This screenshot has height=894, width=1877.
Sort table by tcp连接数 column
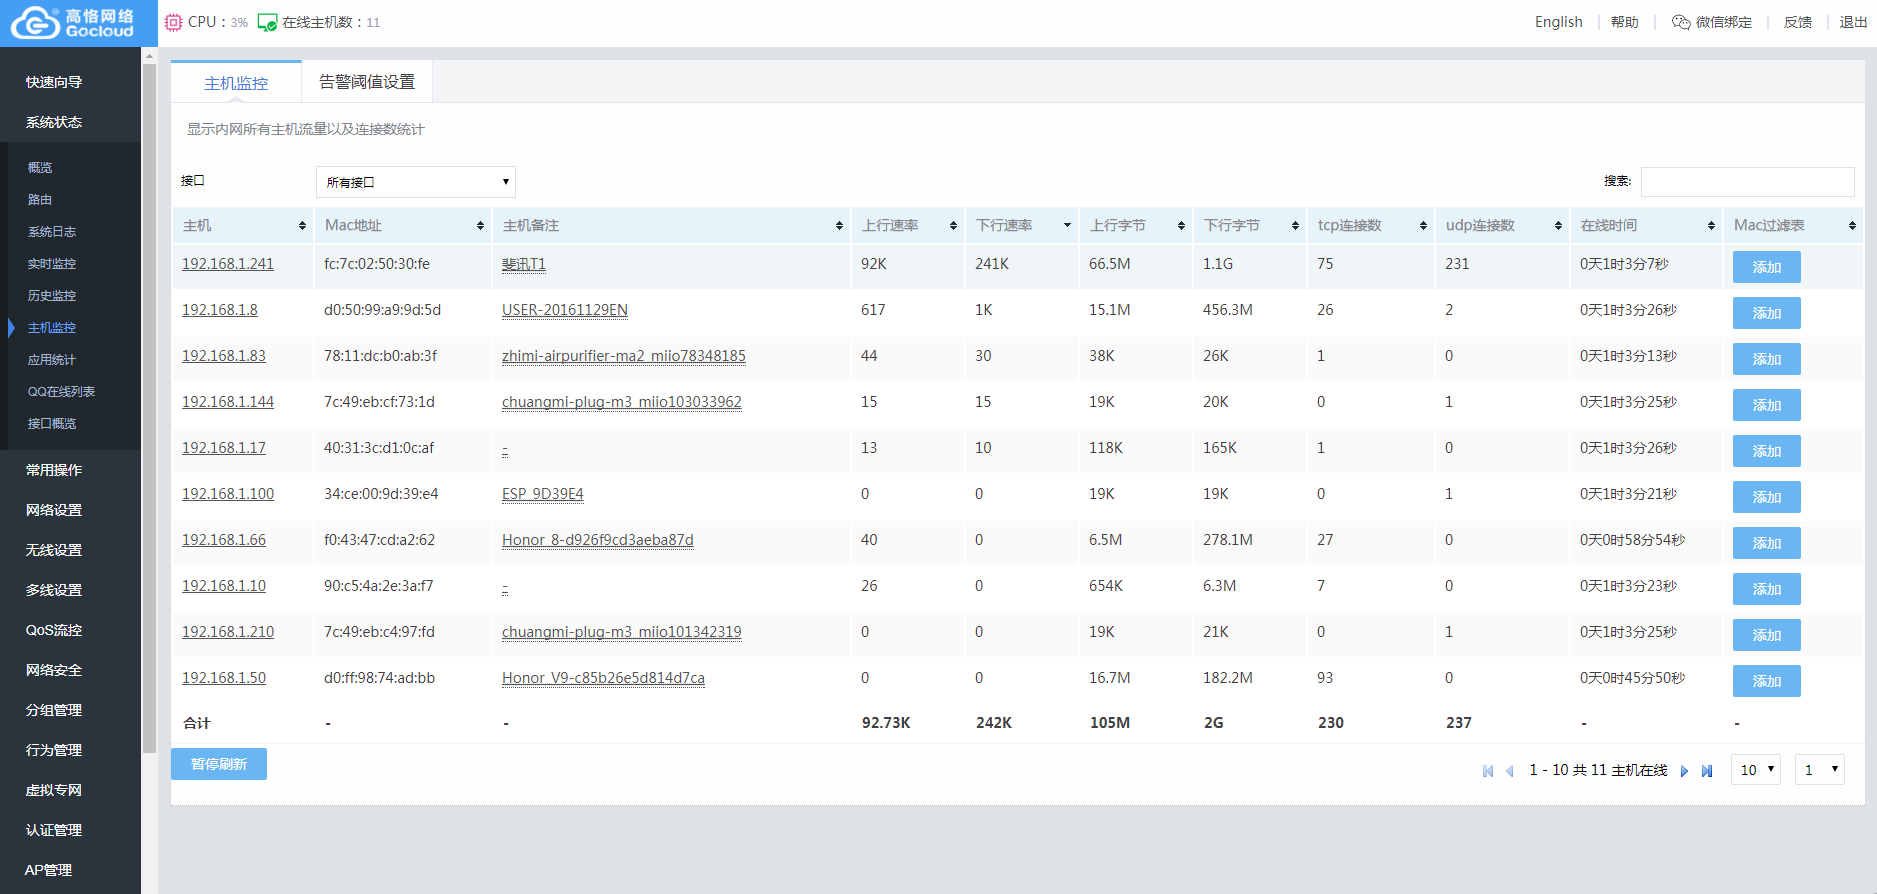click(x=1372, y=226)
